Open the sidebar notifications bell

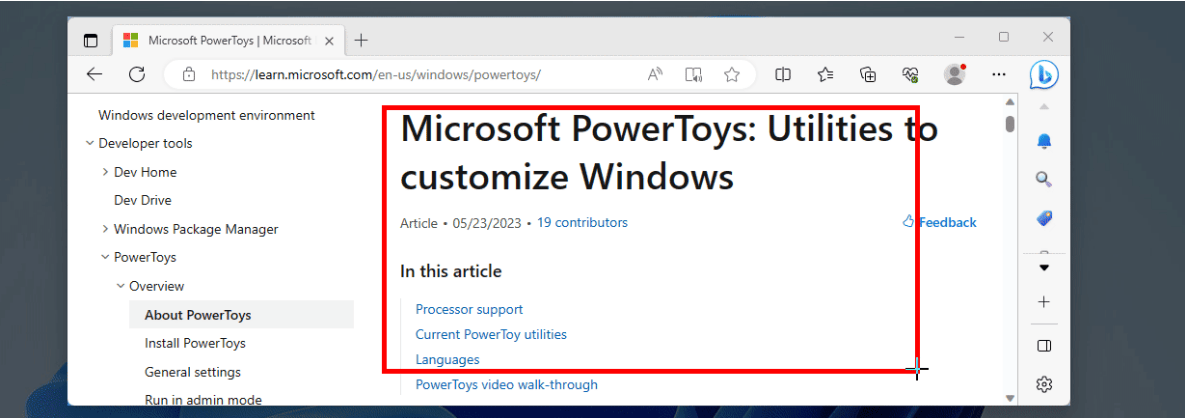point(1044,141)
